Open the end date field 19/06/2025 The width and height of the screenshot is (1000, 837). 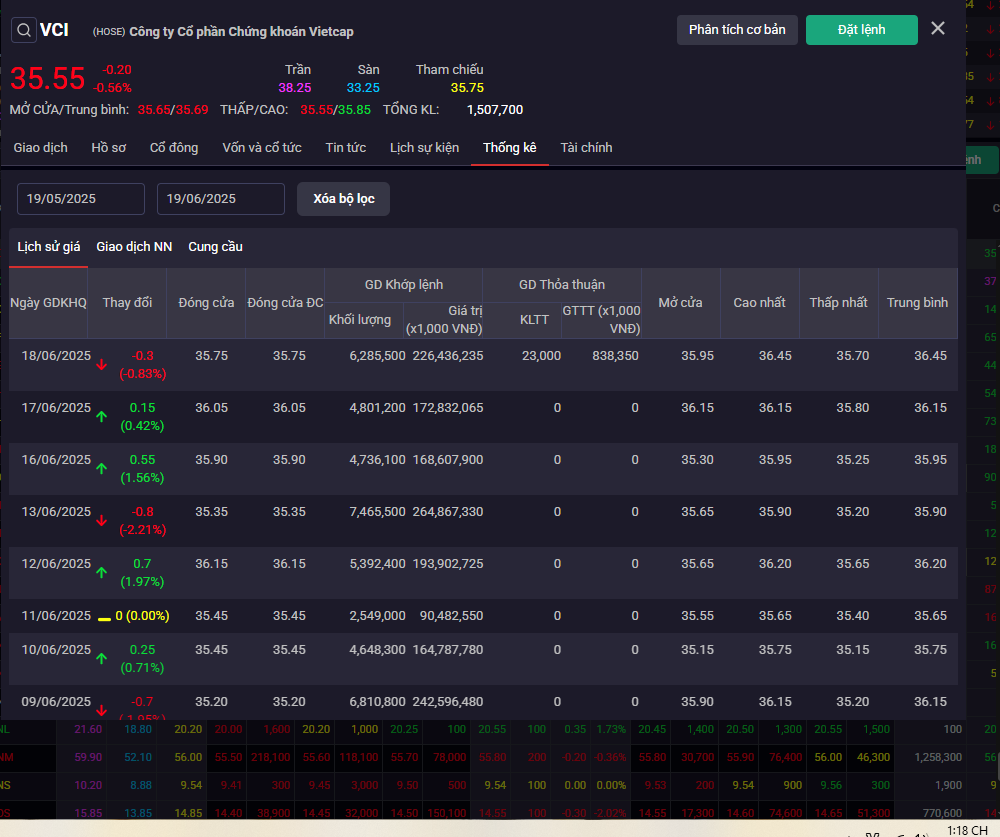coord(221,199)
